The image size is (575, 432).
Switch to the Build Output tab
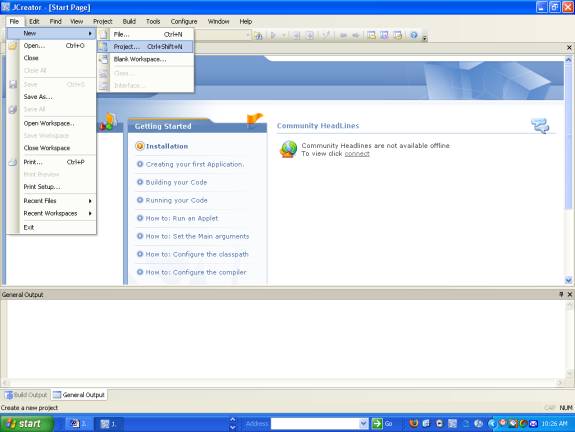(x=26, y=395)
